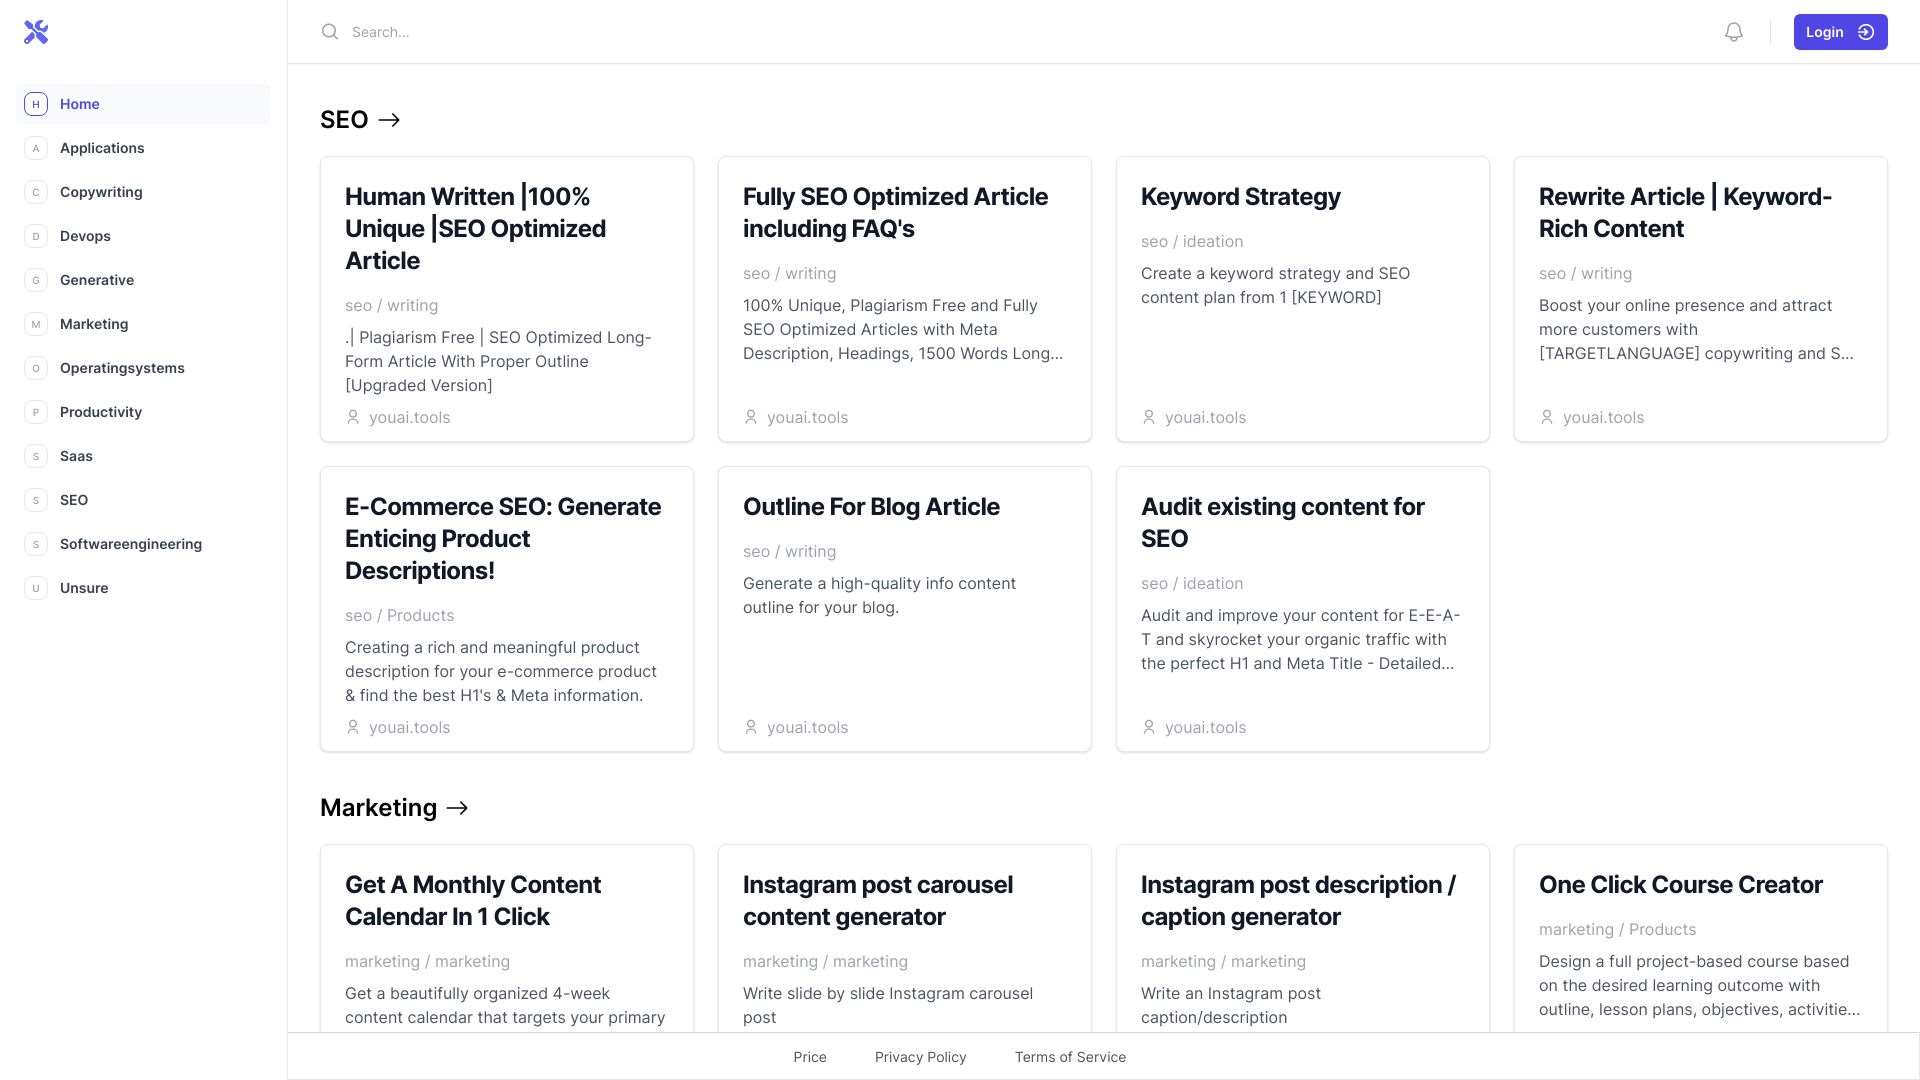Open the Price link in footer
Image resolution: width=1920 pixels, height=1080 pixels.
pyautogui.click(x=810, y=1057)
